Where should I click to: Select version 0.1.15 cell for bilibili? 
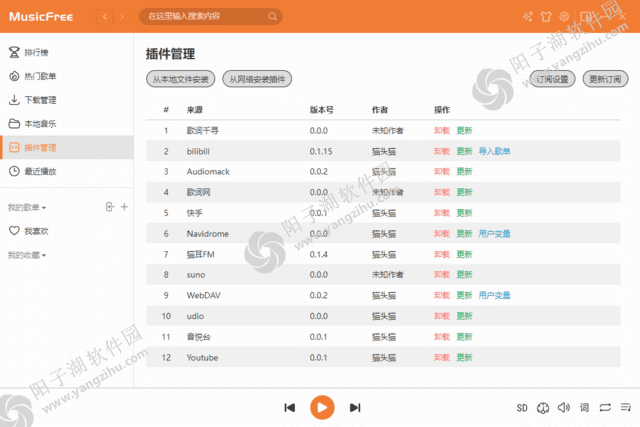click(321, 151)
